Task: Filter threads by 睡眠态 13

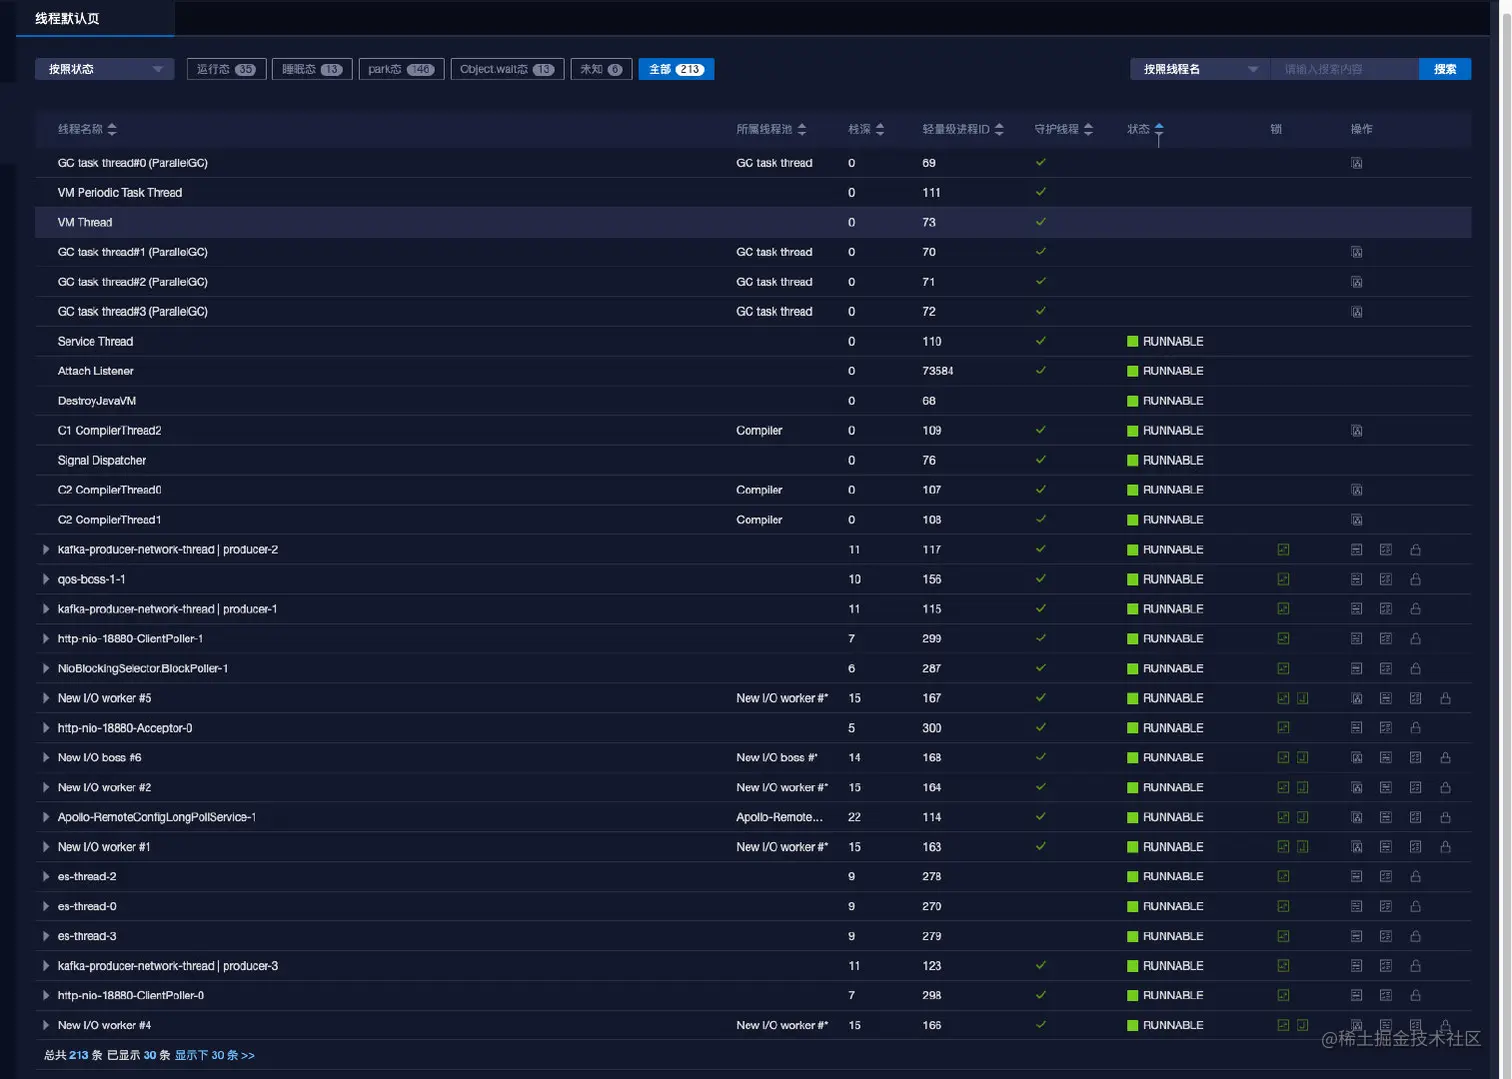Action: tap(312, 69)
